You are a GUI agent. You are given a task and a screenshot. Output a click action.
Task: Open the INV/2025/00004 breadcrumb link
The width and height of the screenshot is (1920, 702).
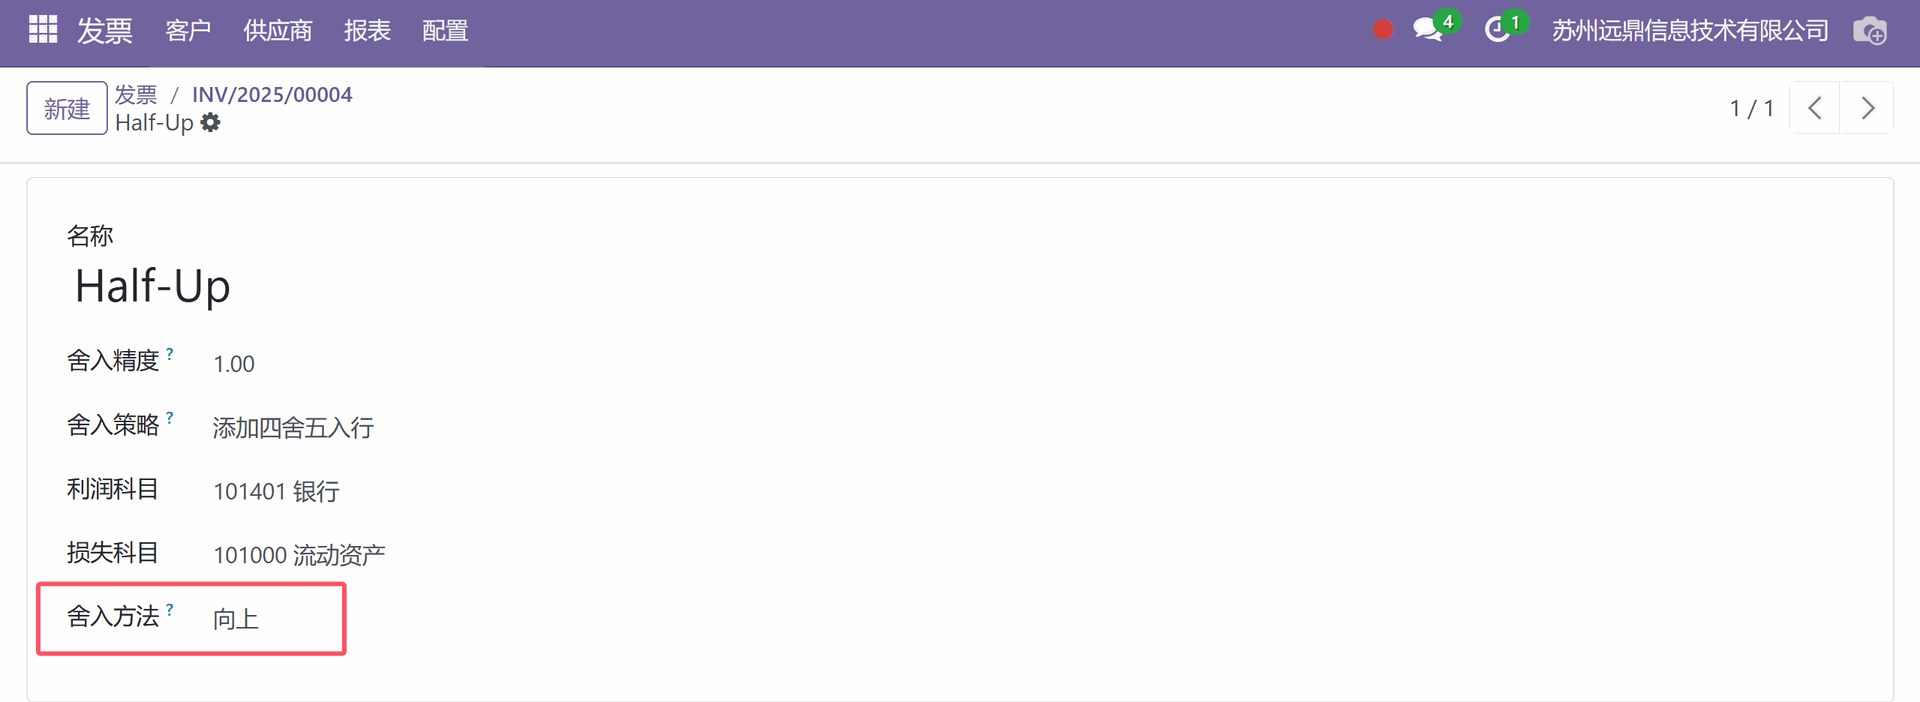(x=272, y=94)
